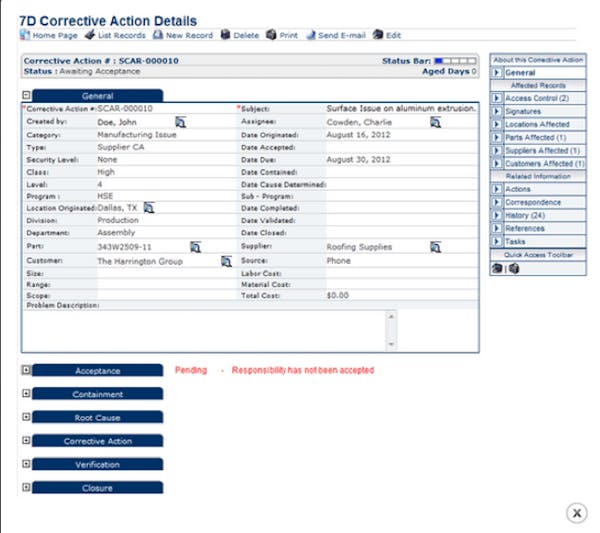Collapse the General section with minus box
The height and width of the screenshot is (533, 600).
[26, 95]
